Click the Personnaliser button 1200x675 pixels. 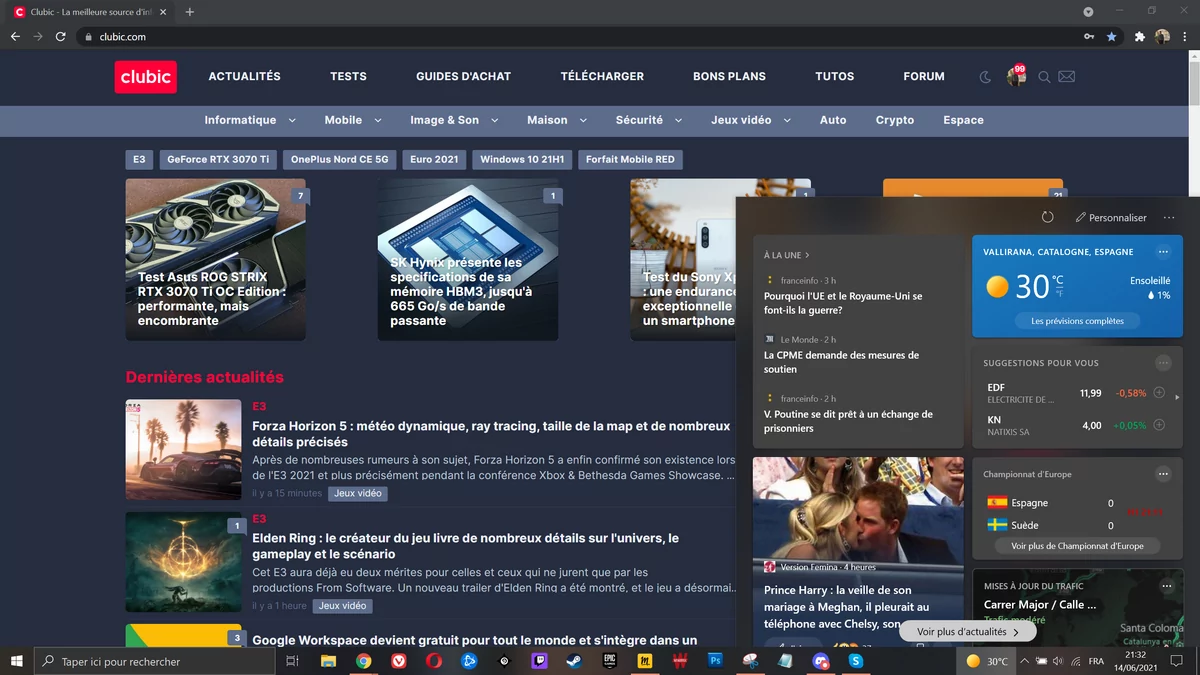click(x=1111, y=217)
